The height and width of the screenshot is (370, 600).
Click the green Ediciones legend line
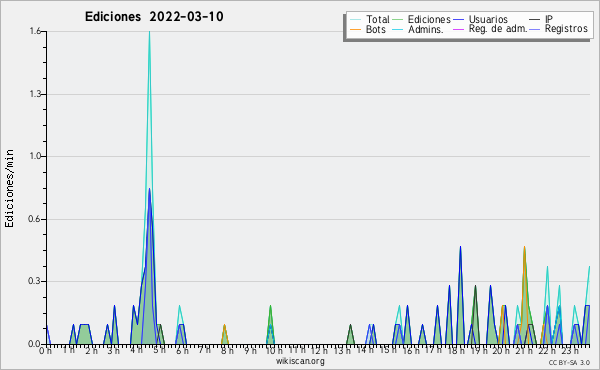point(398,19)
